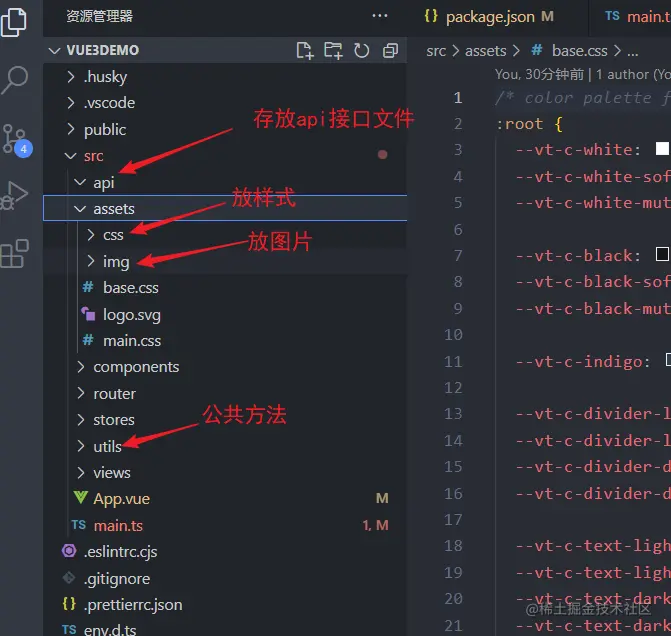This screenshot has height=636, width=671.
Task: Click the braces icon beside .prettierrc.json
Action: coord(69,604)
